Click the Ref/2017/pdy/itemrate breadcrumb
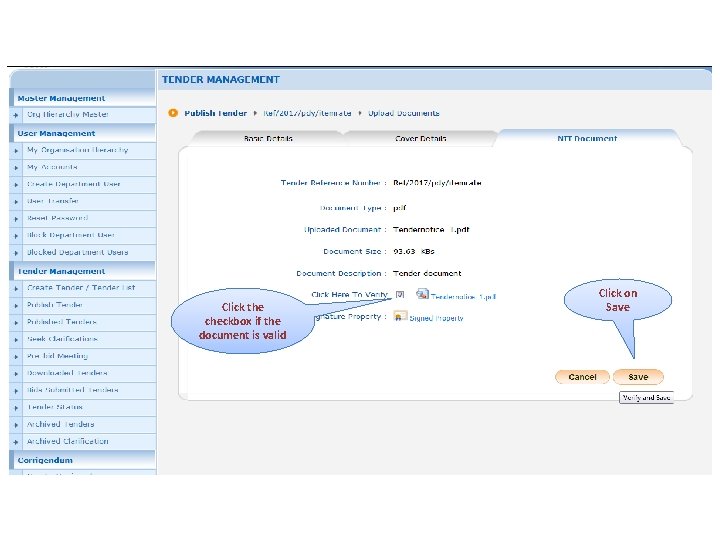720x540 pixels. [307, 113]
